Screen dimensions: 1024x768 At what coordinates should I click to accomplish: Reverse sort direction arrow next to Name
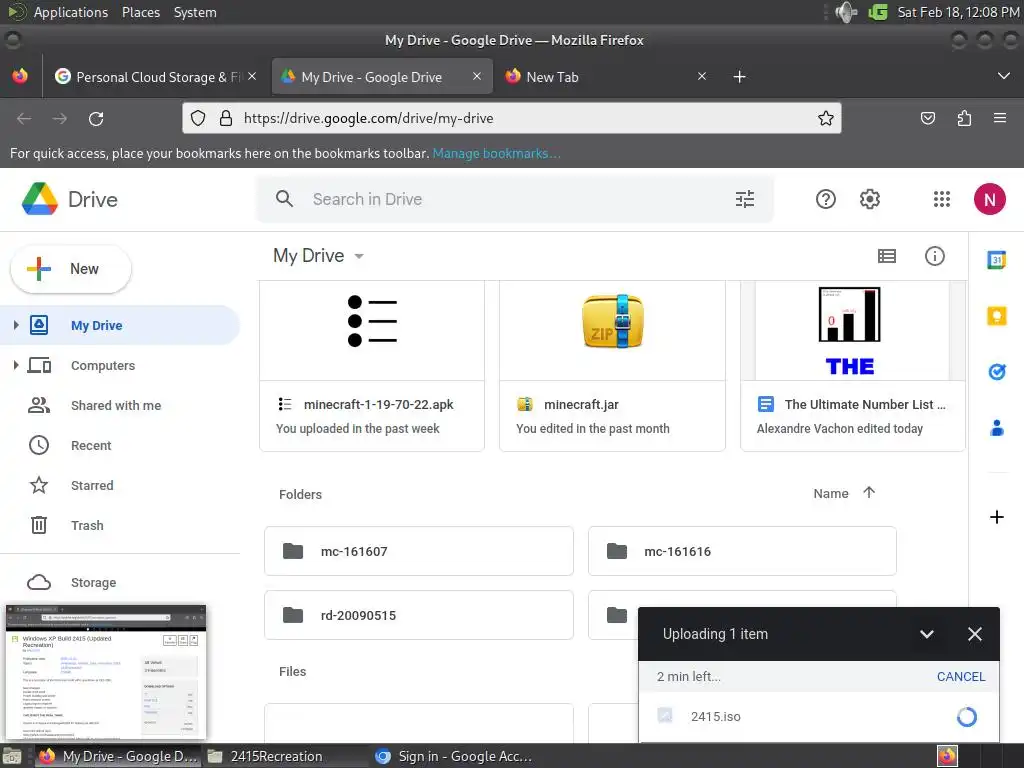tap(869, 492)
